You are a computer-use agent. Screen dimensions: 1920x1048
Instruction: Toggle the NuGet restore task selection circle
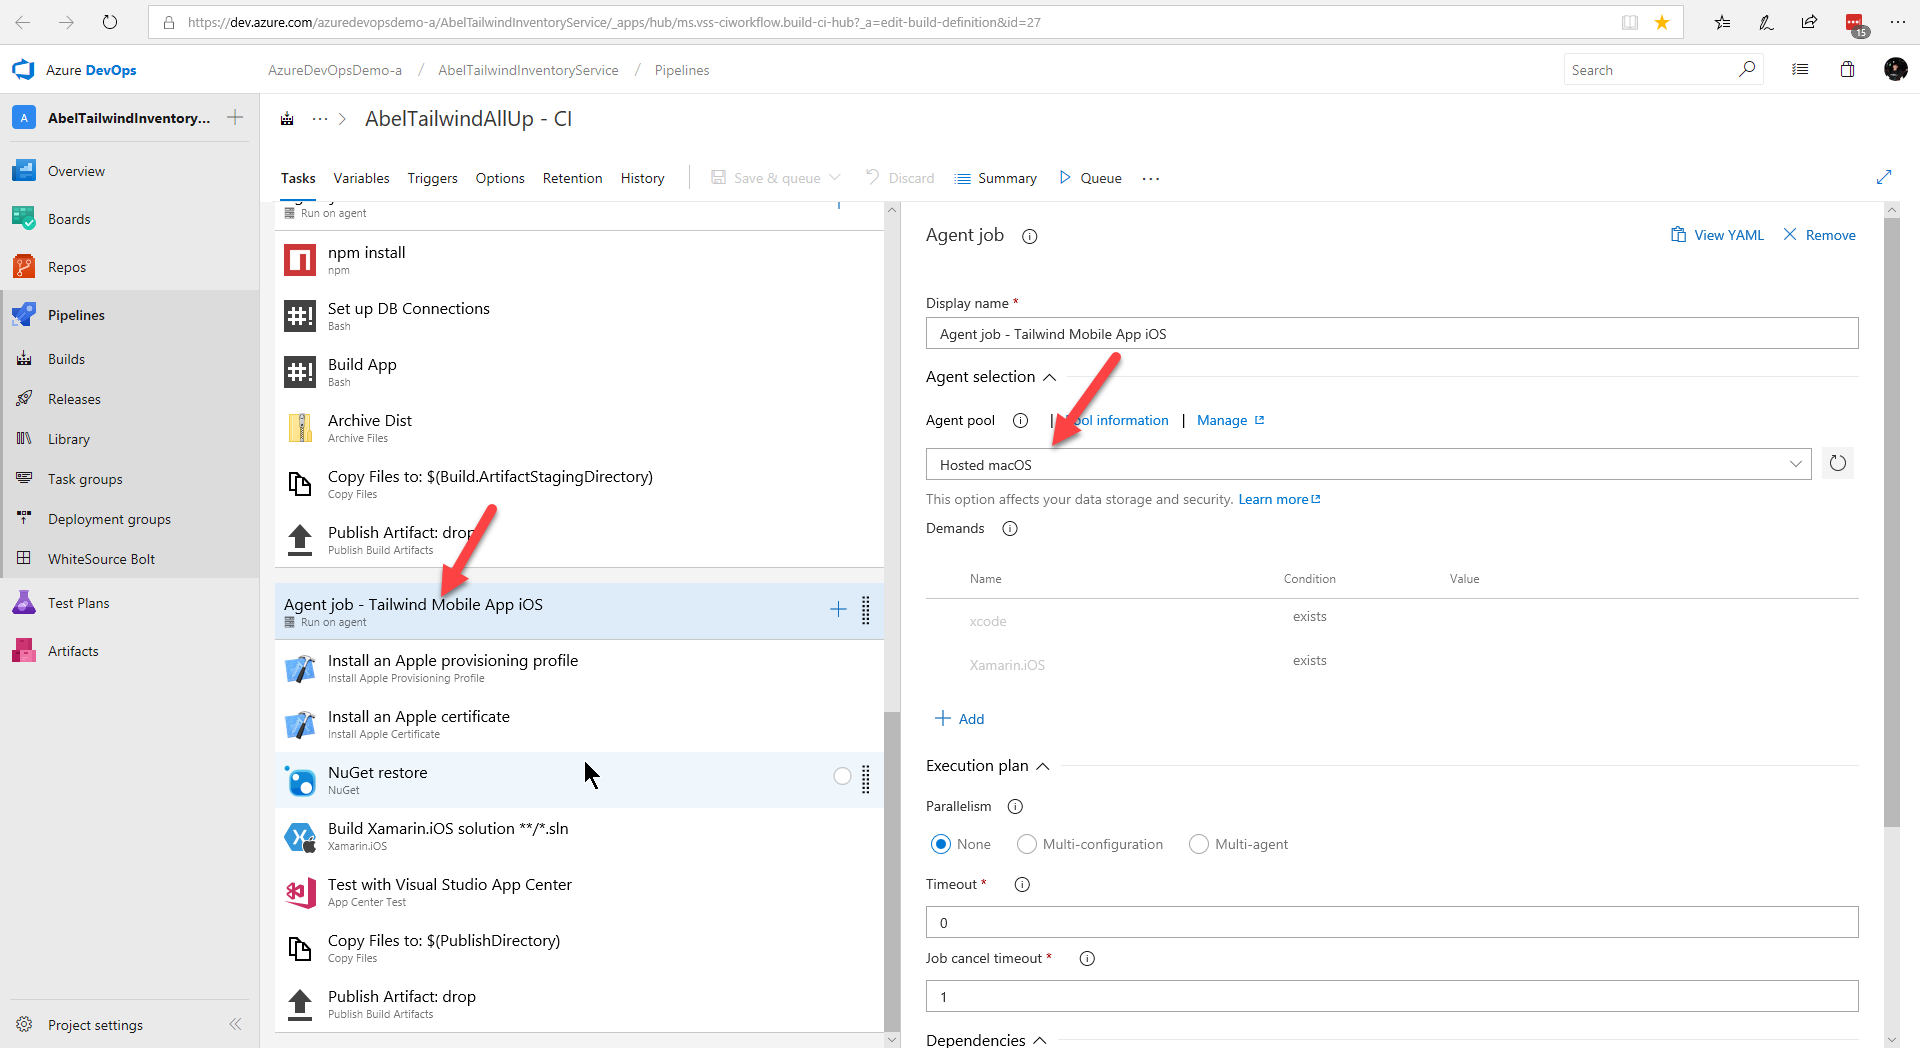[842, 776]
